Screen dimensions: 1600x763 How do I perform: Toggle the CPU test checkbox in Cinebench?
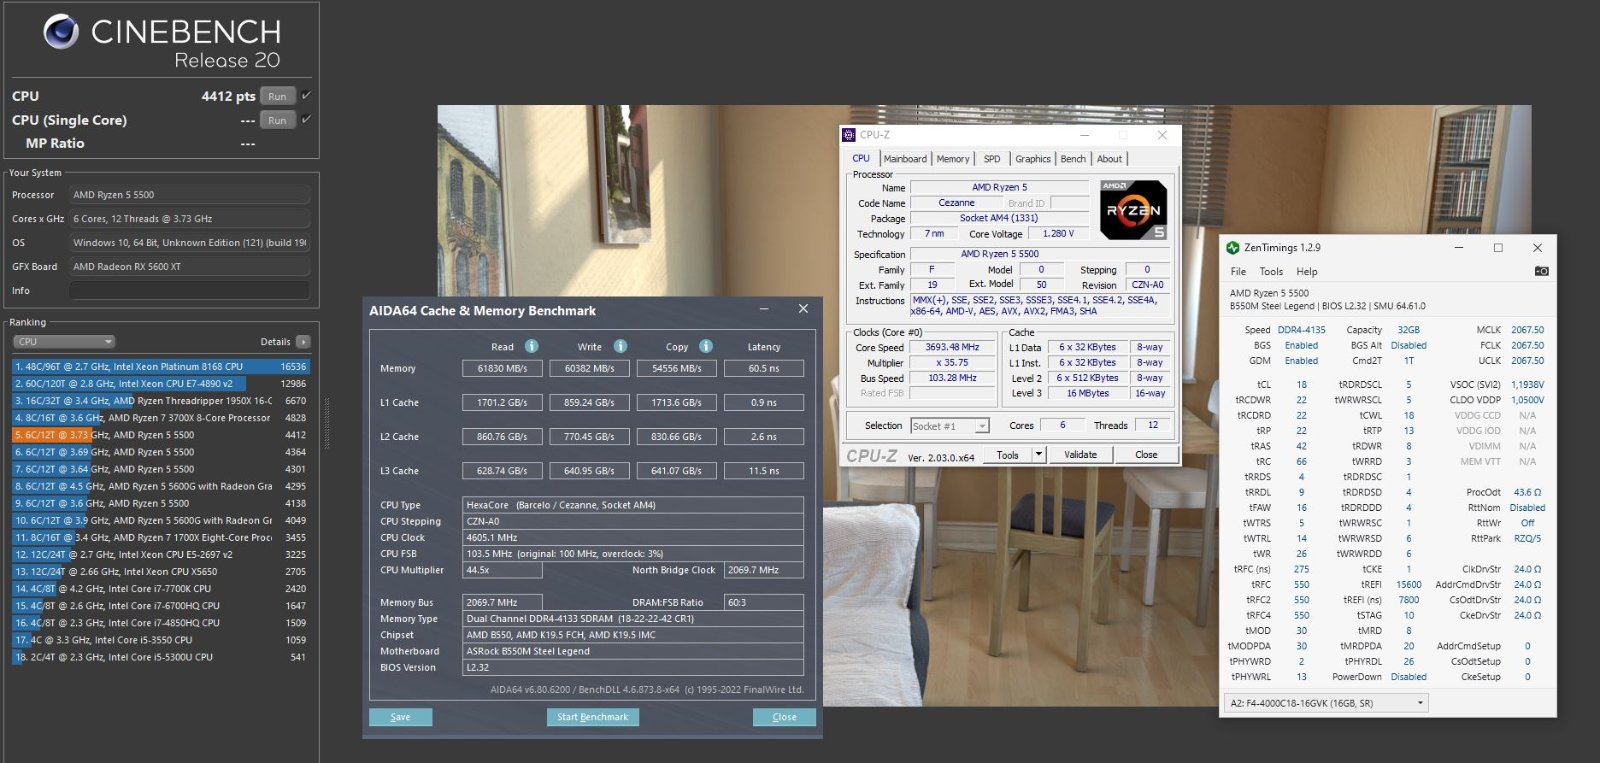(x=306, y=96)
